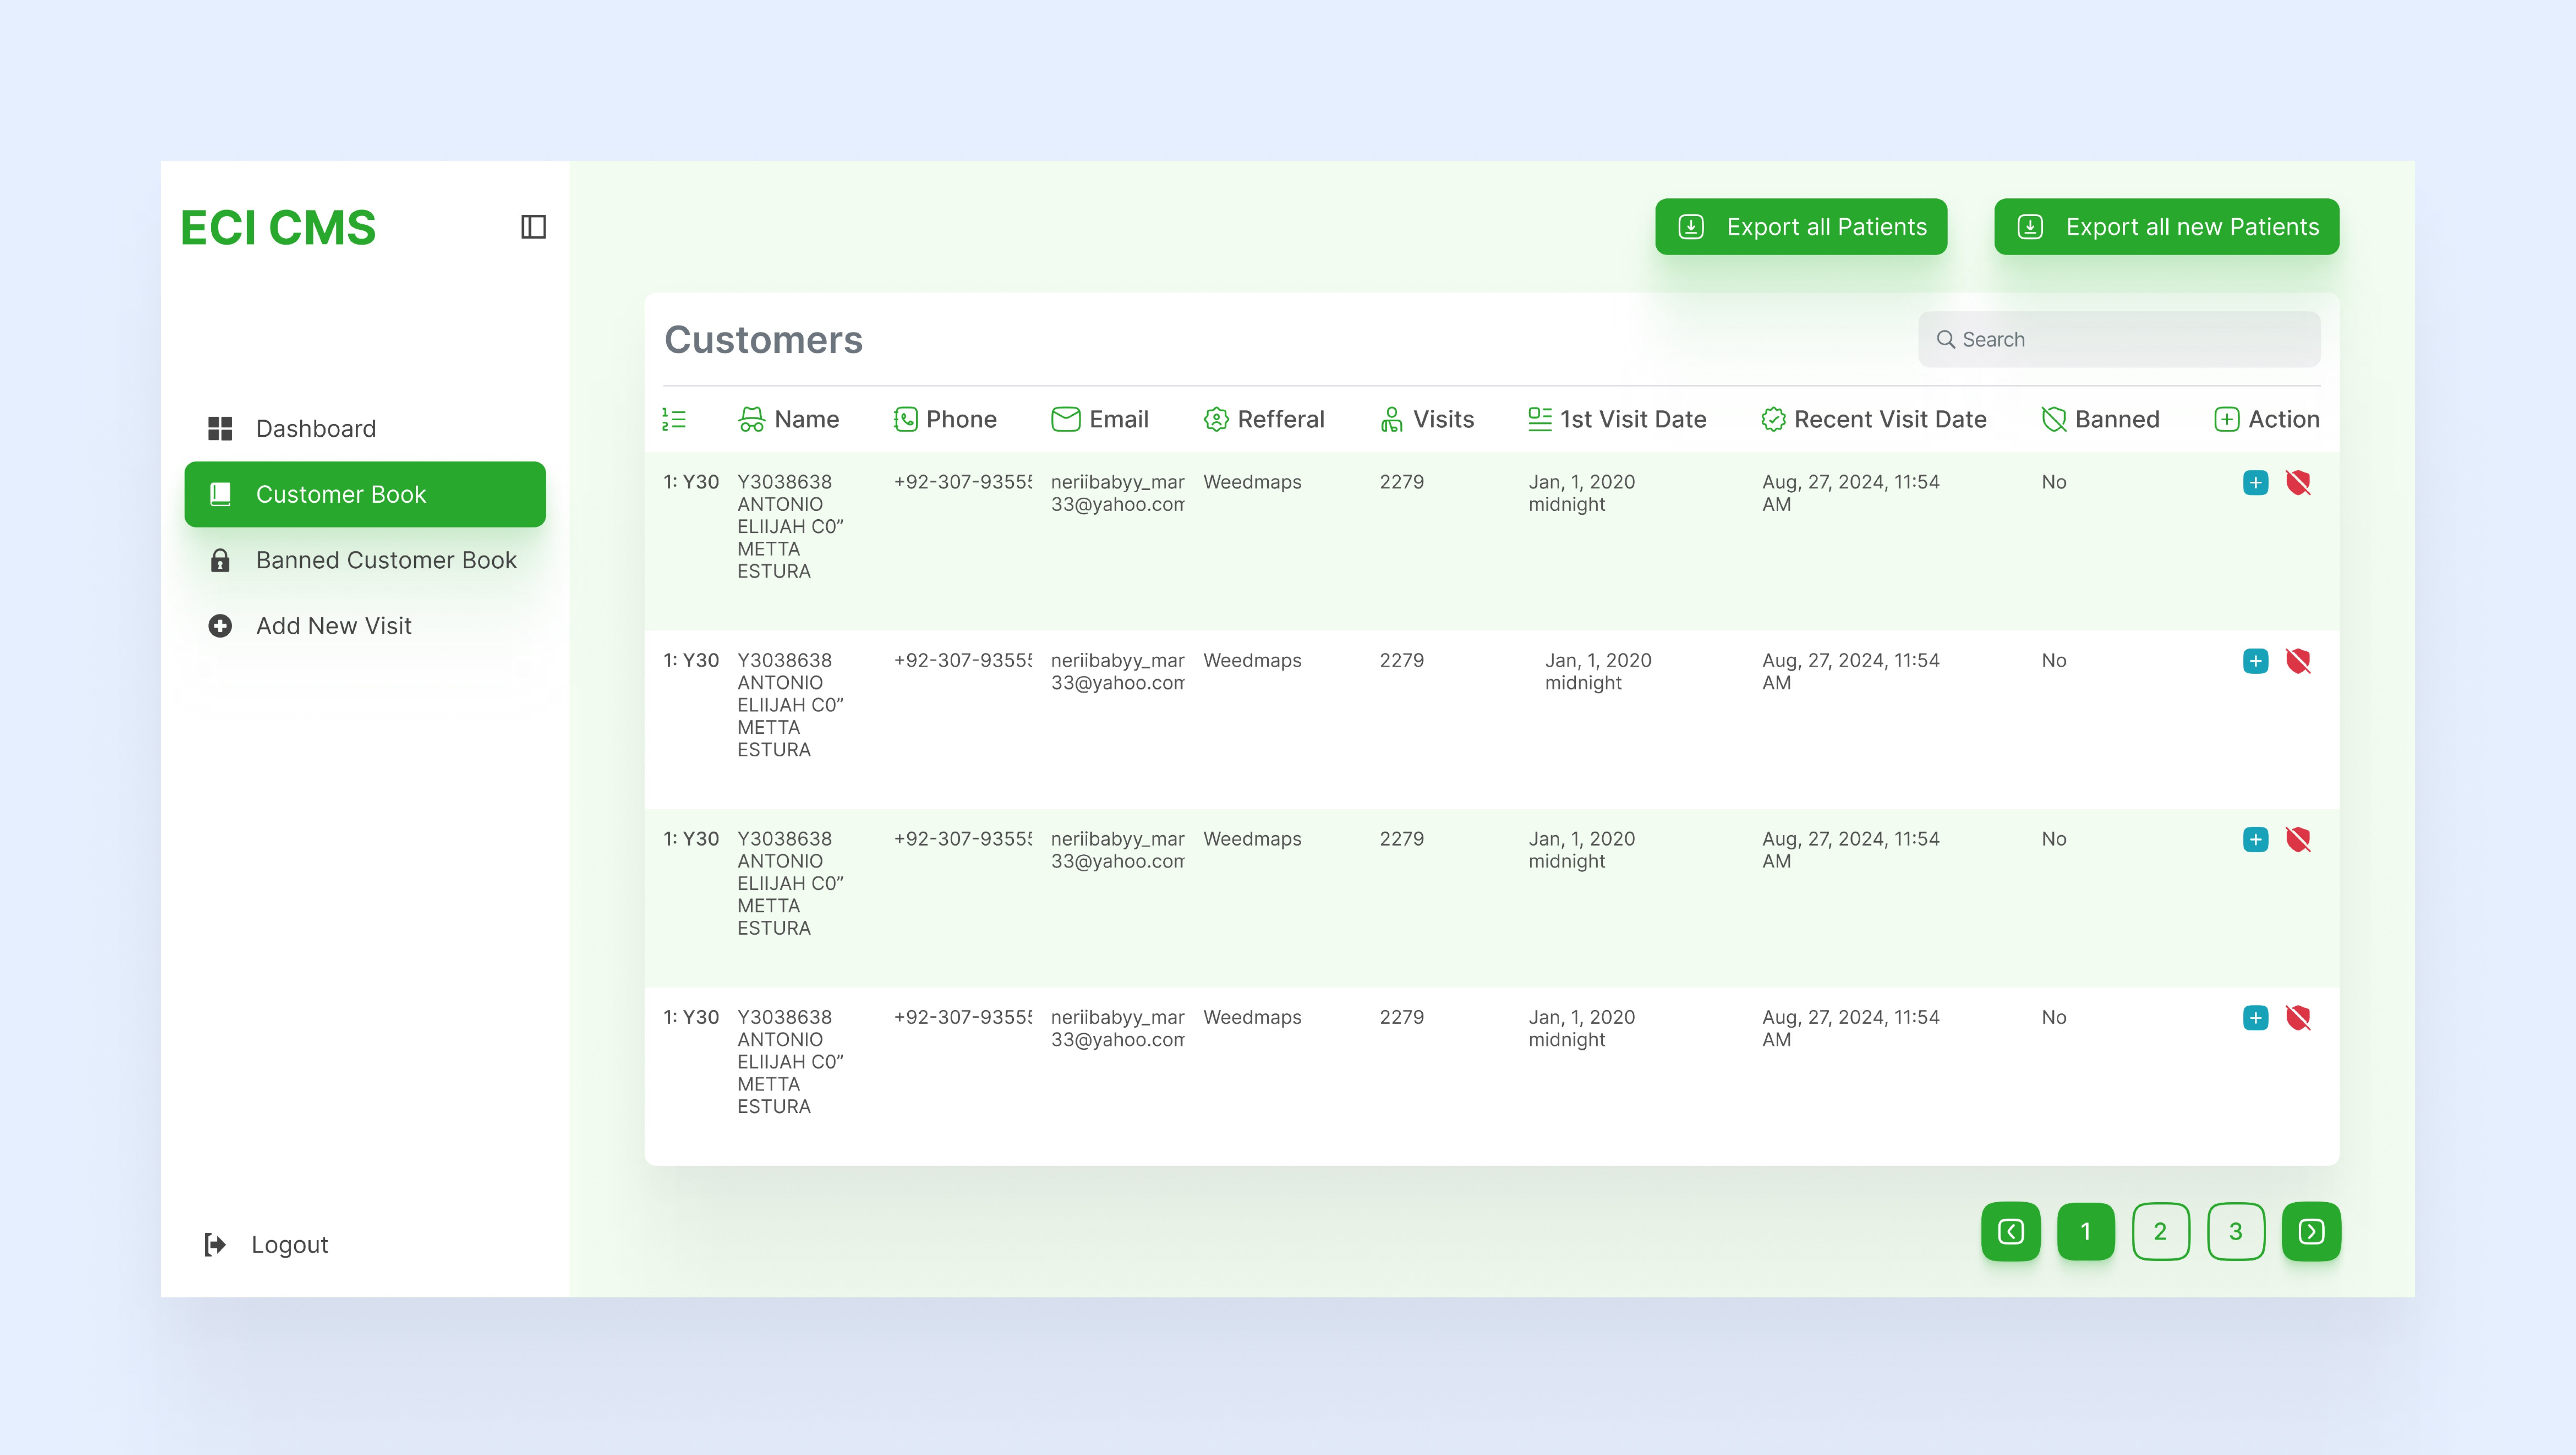Navigate to the Dashboard section

click(x=315, y=428)
